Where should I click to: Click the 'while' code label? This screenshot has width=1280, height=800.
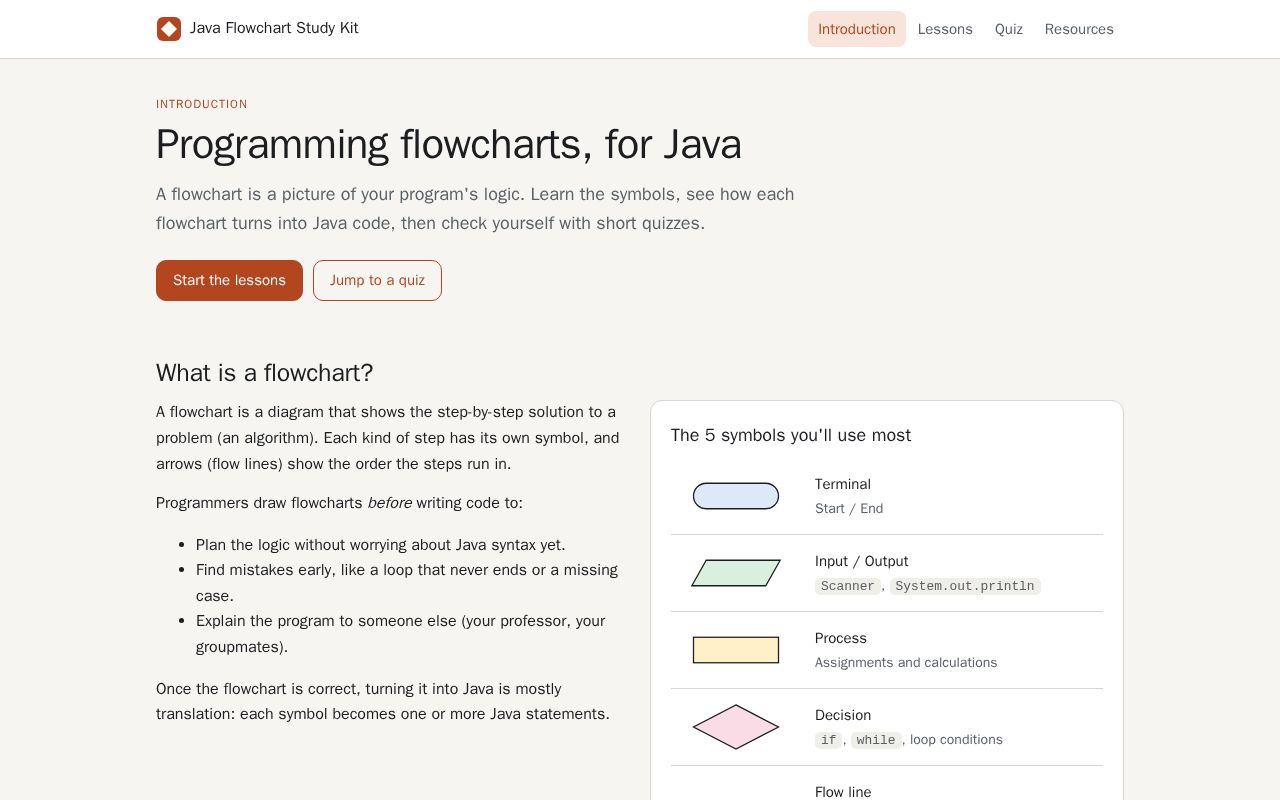tap(876, 740)
